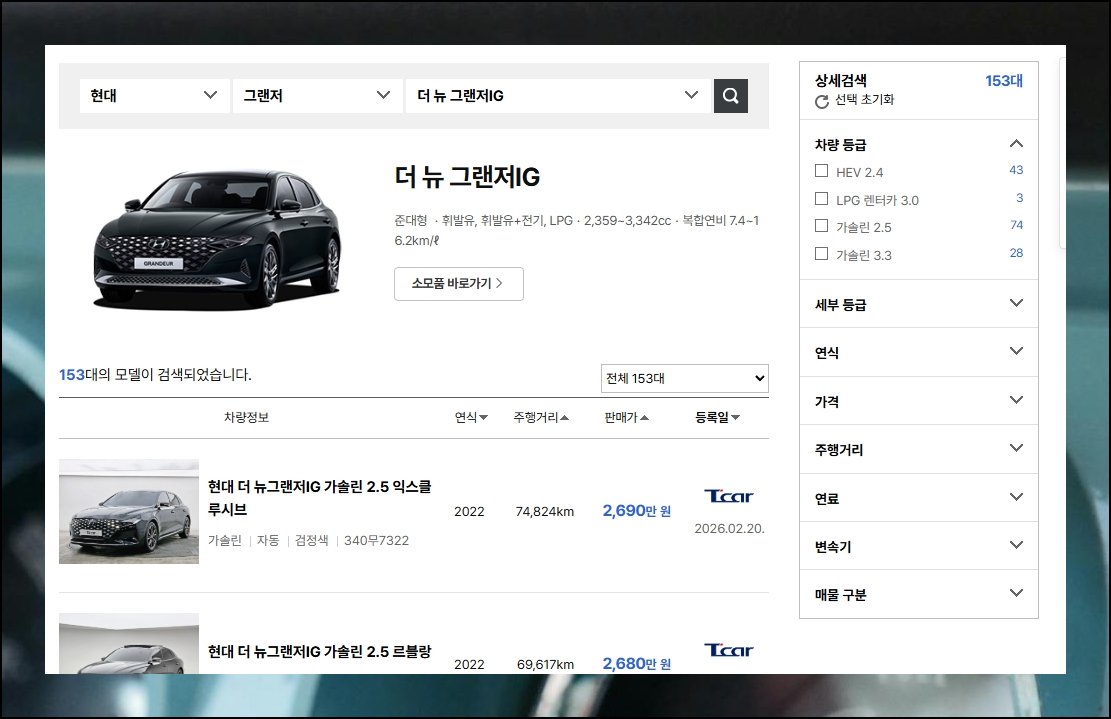Screen dimensions: 1111x719
Task: Click the 더 뉴 그랜저IG heading
Action: click(467, 176)
